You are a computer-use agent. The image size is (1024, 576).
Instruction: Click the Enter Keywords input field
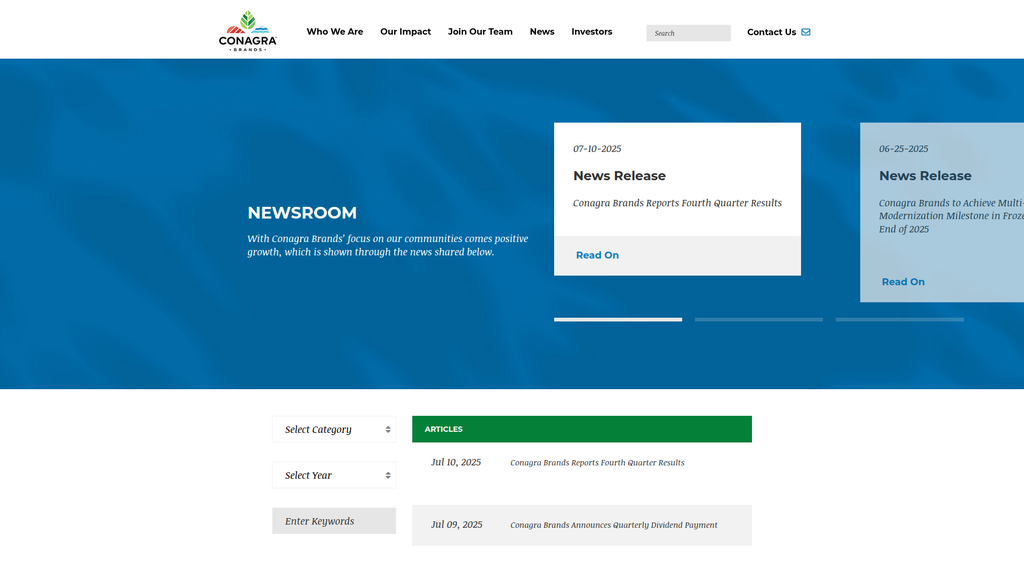click(x=334, y=520)
